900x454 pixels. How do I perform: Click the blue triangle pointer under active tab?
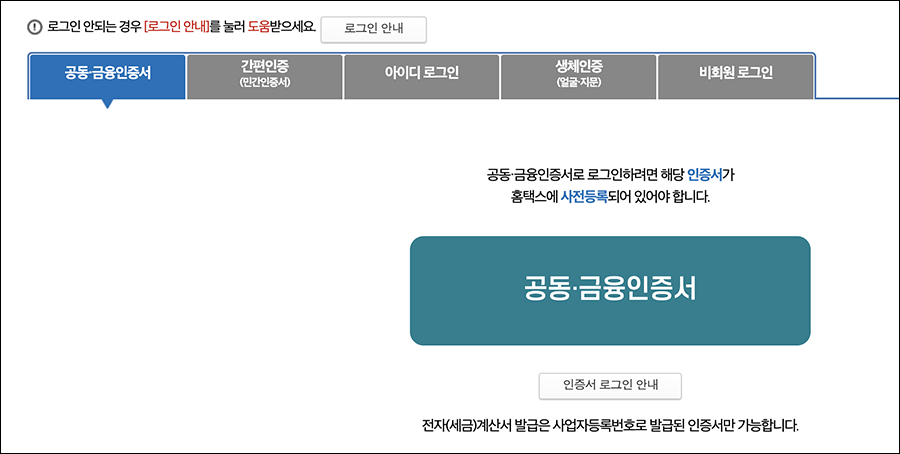pyautogui.click(x=107, y=104)
